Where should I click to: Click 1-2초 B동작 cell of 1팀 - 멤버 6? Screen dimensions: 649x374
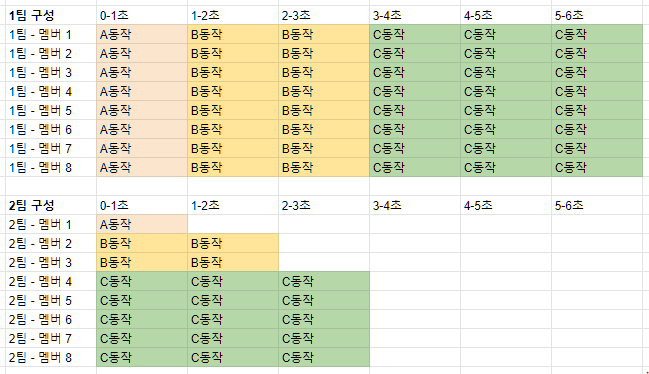pos(233,129)
